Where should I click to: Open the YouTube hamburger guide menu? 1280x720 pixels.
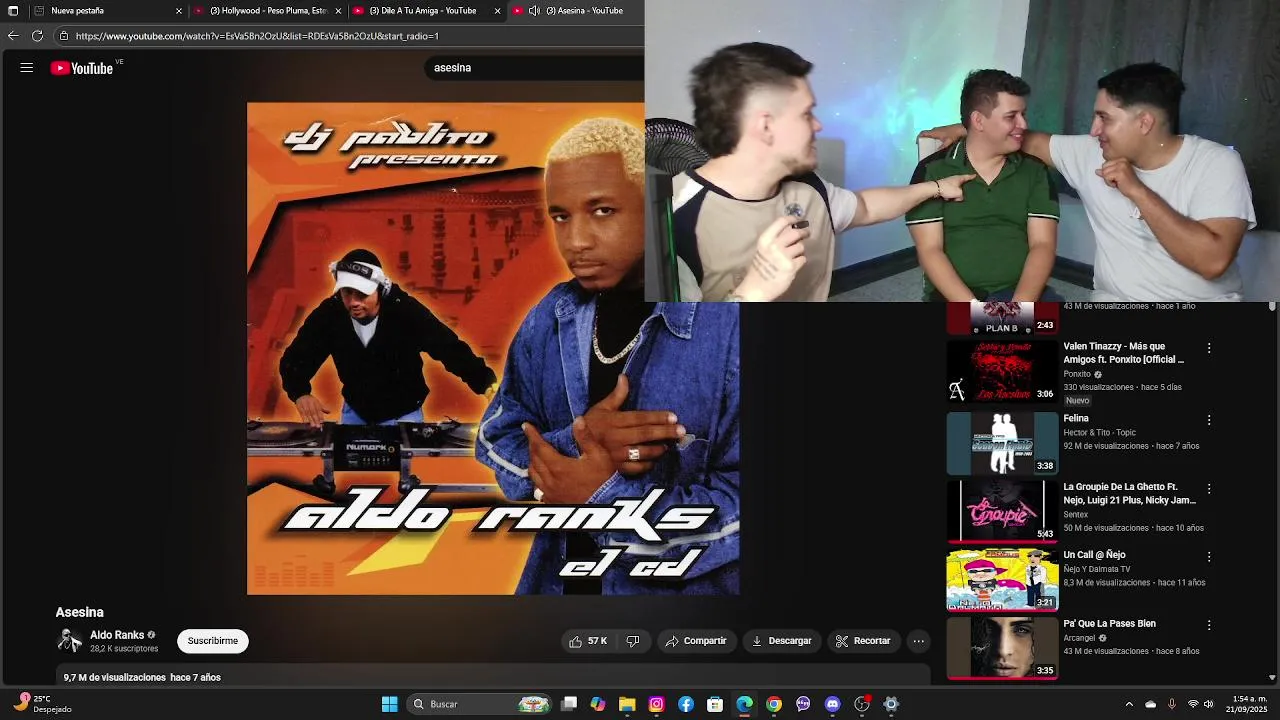[x=27, y=68]
